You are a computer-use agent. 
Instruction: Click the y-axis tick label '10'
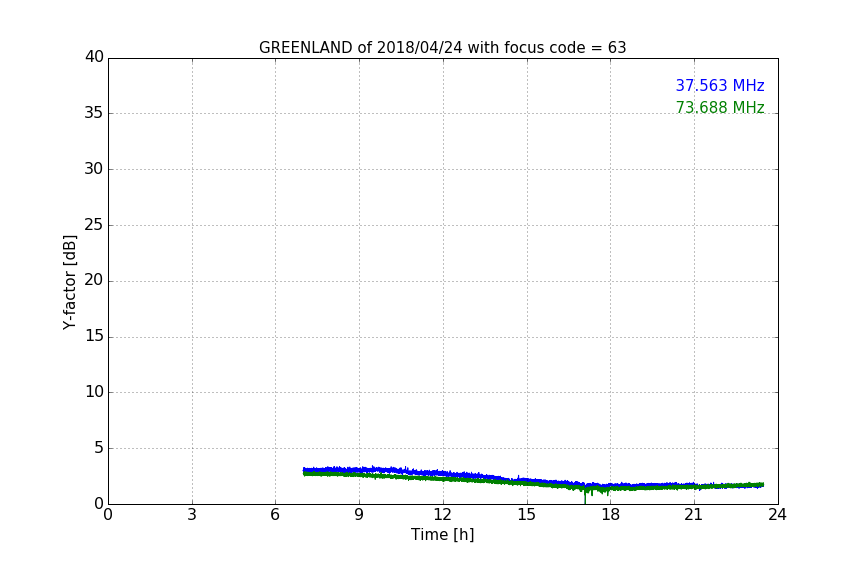click(x=94, y=392)
